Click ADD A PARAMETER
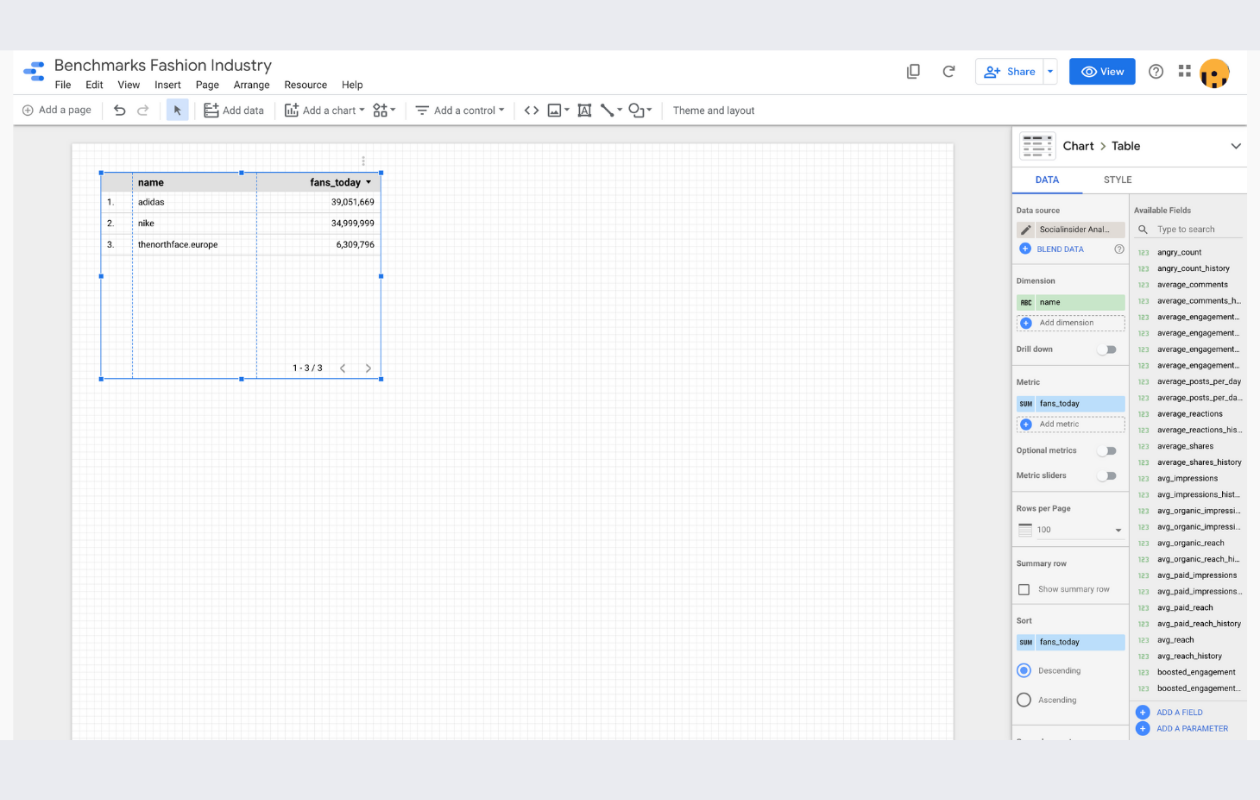The height and width of the screenshot is (800, 1260). 1192,728
